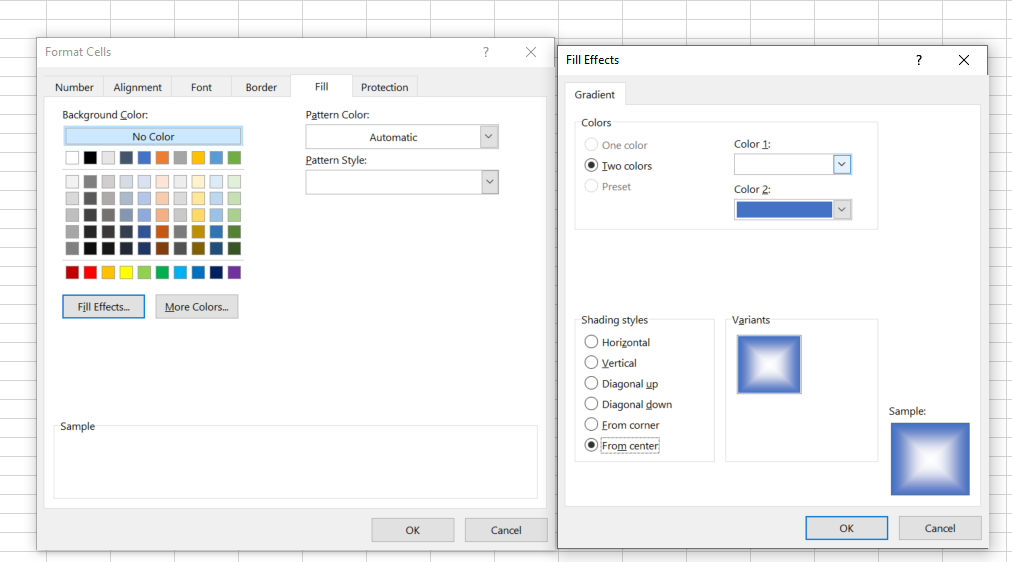Select the gradient variant thumbnail
Viewport: 1012px width, 562px height.
pyautogui.click(x=769, y=364)
